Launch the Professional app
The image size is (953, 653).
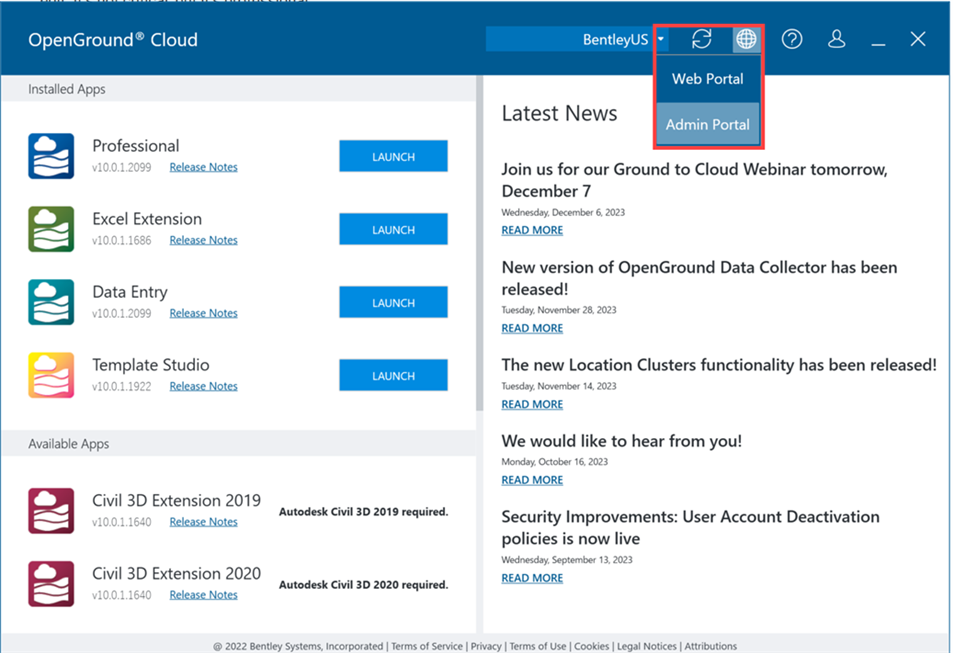[393, 156]
